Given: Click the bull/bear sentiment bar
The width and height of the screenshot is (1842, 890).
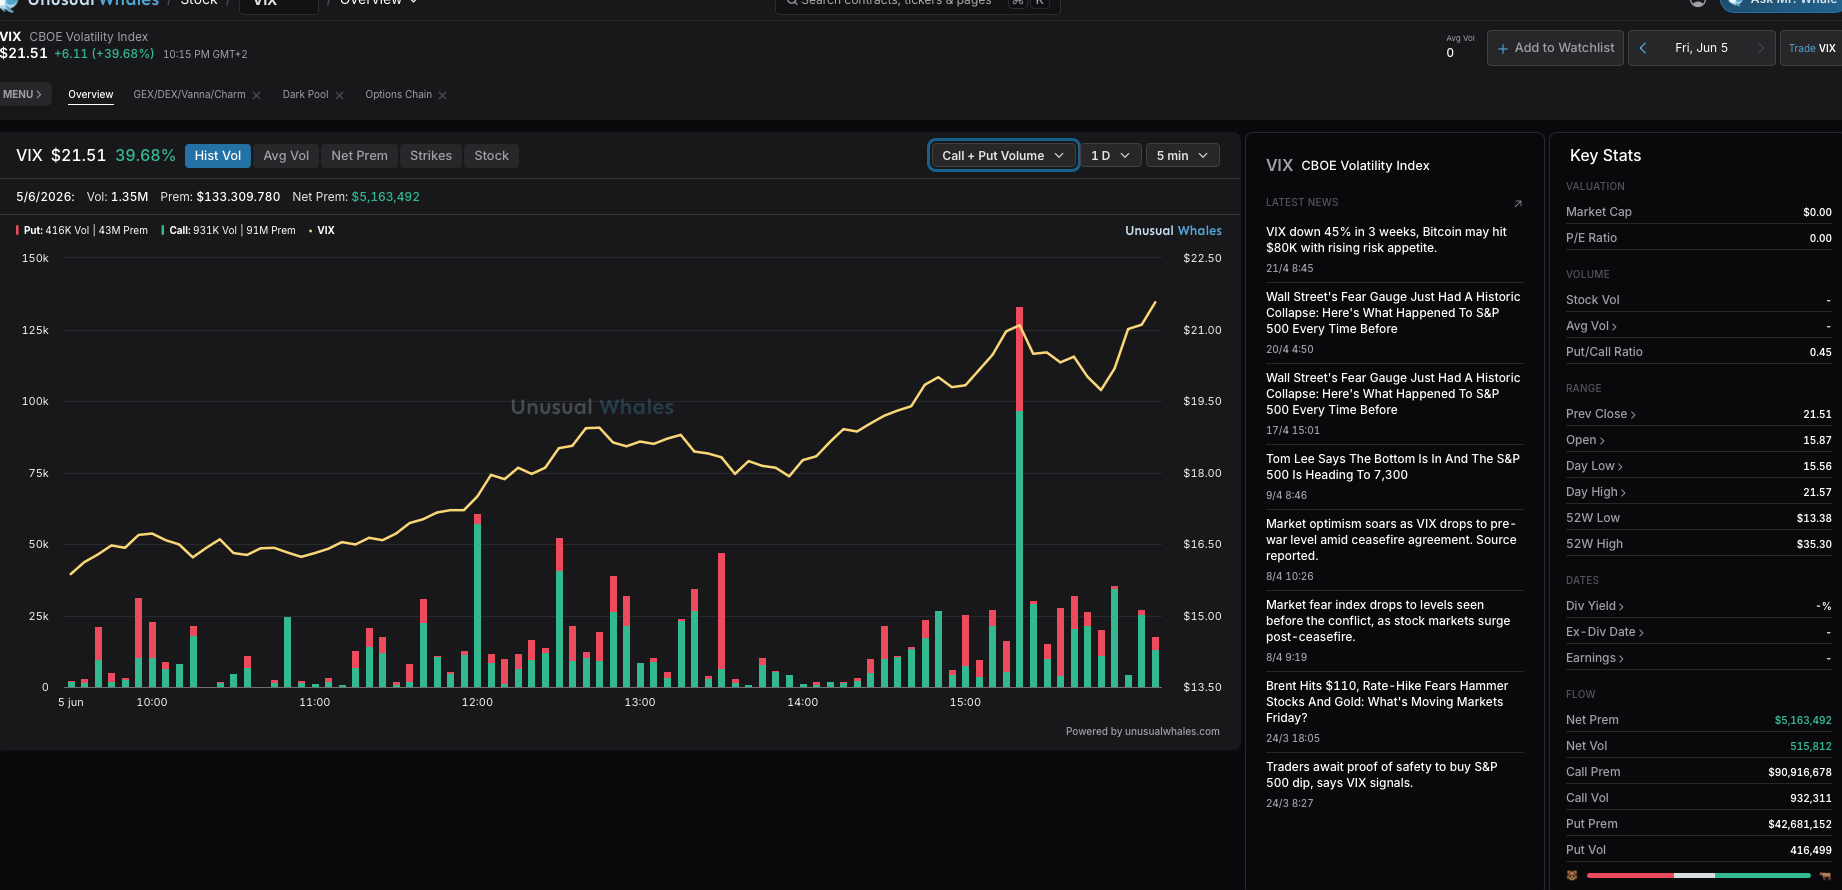Looking at the screenshot, I should pos(1698,875).
